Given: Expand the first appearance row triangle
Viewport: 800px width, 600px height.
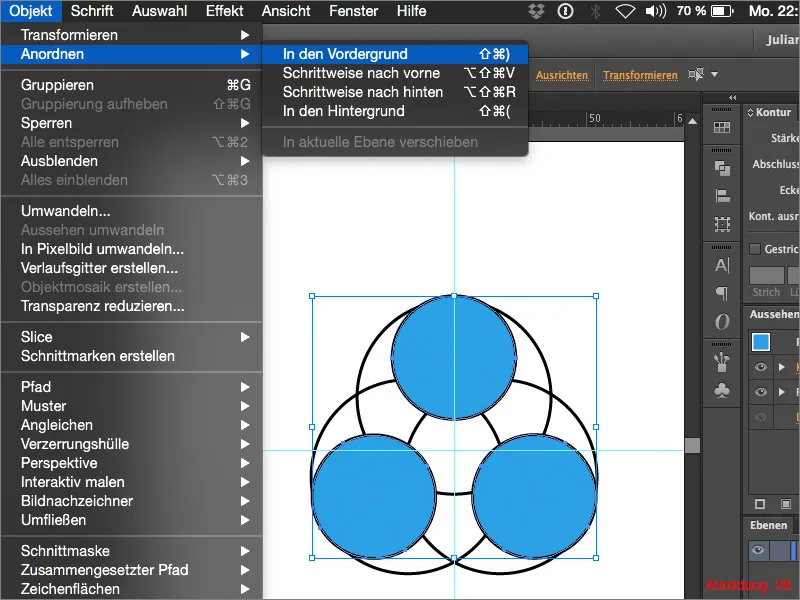Looking at the screenshot, I should [x=781, y=367].
